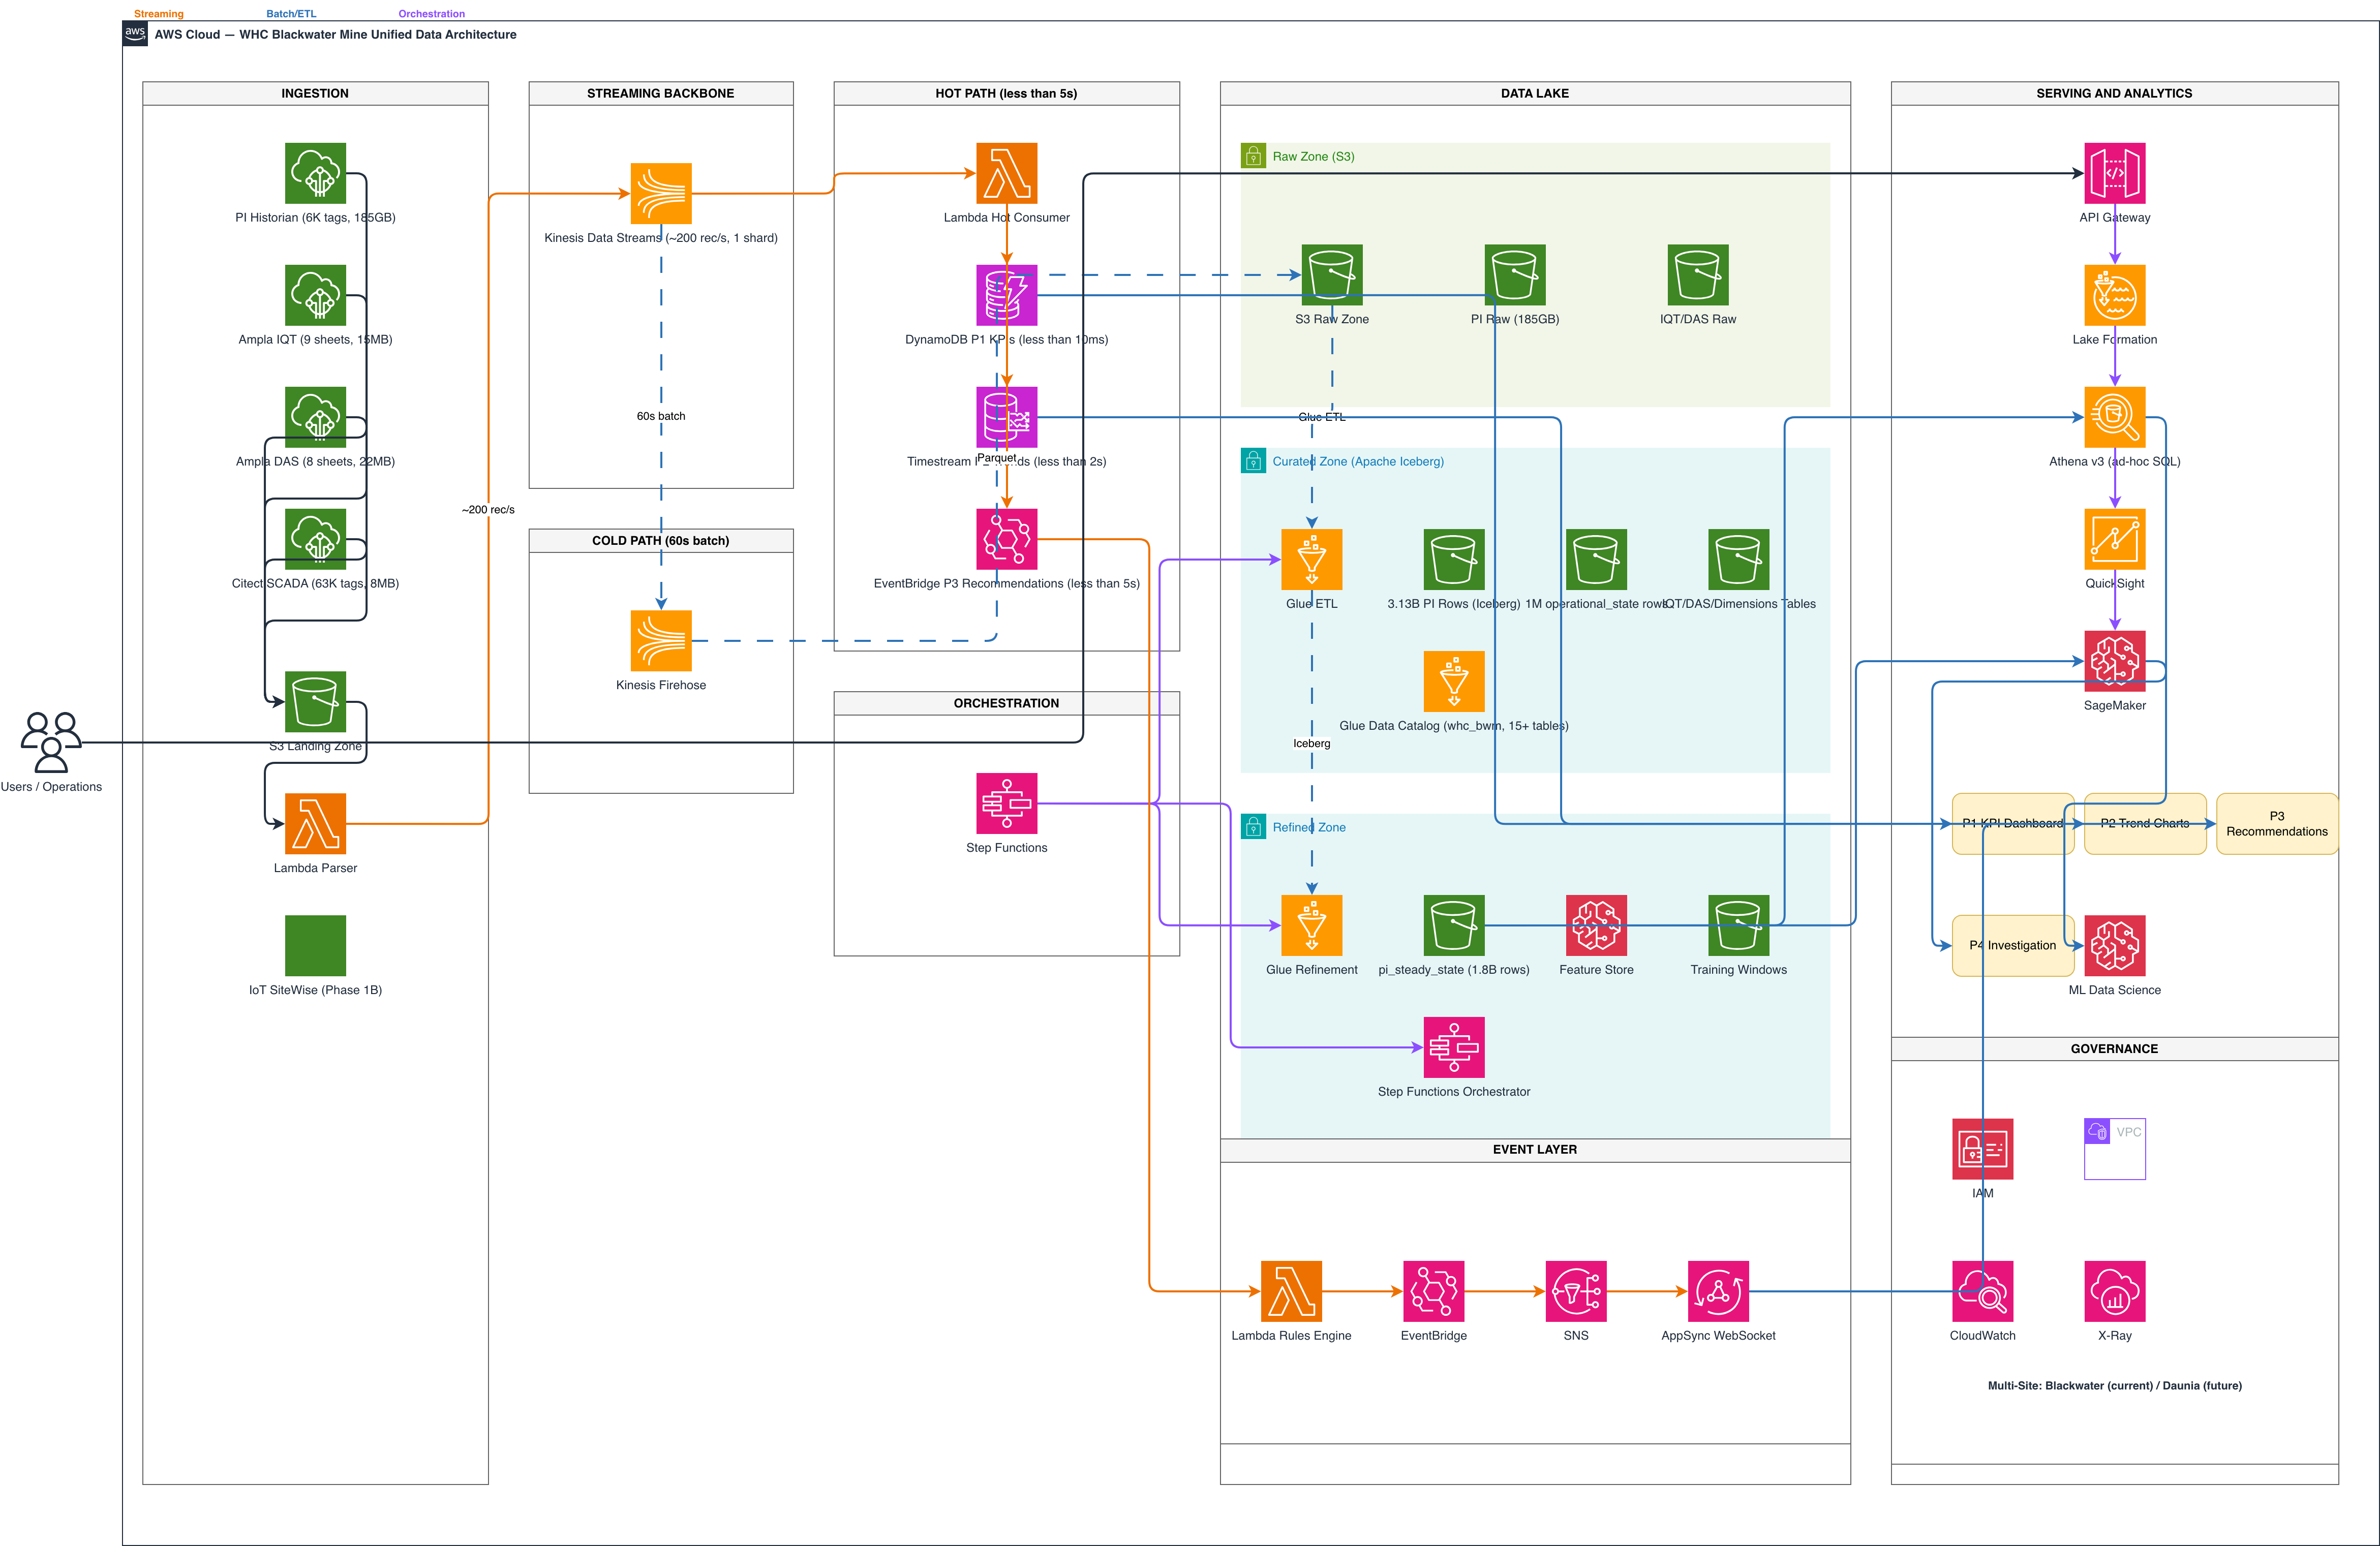The image size is (2380, 1546).
Task: Select the SageMaker icon
Action: coord(2115,661)
